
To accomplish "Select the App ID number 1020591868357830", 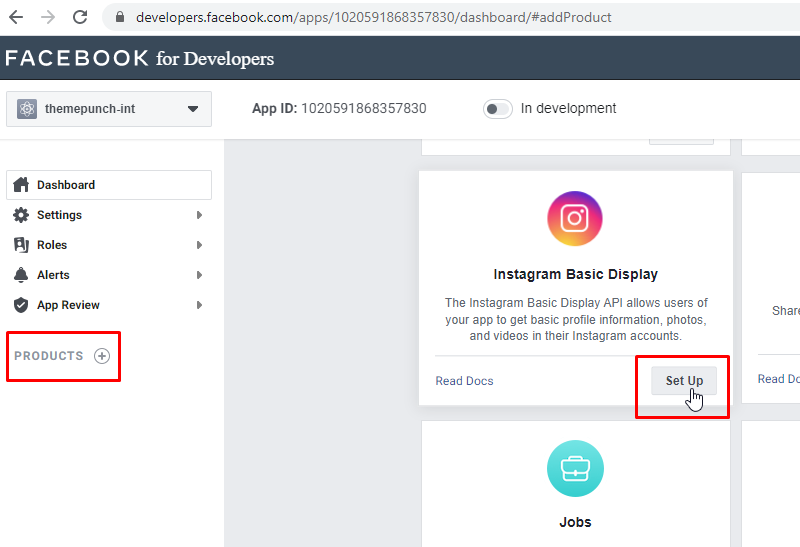I will point(364,108).
